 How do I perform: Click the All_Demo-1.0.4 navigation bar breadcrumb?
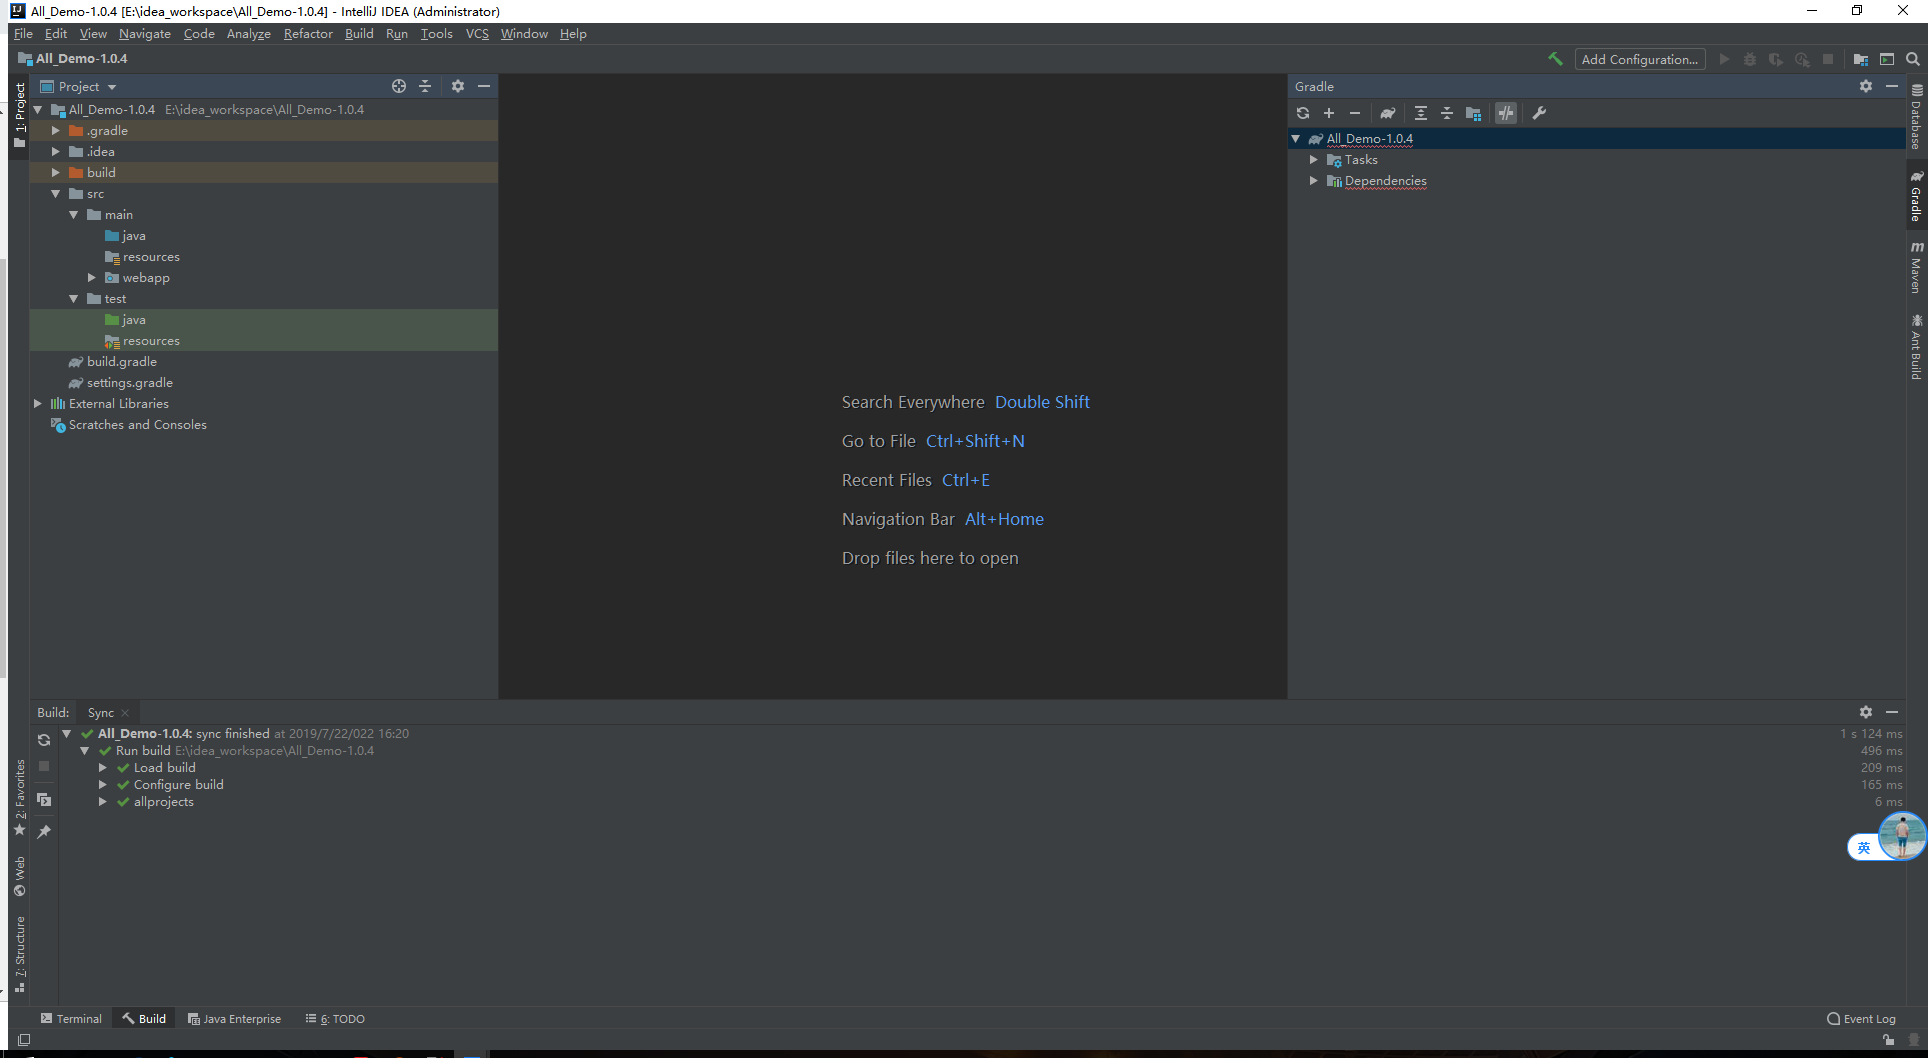pos(73,59)
